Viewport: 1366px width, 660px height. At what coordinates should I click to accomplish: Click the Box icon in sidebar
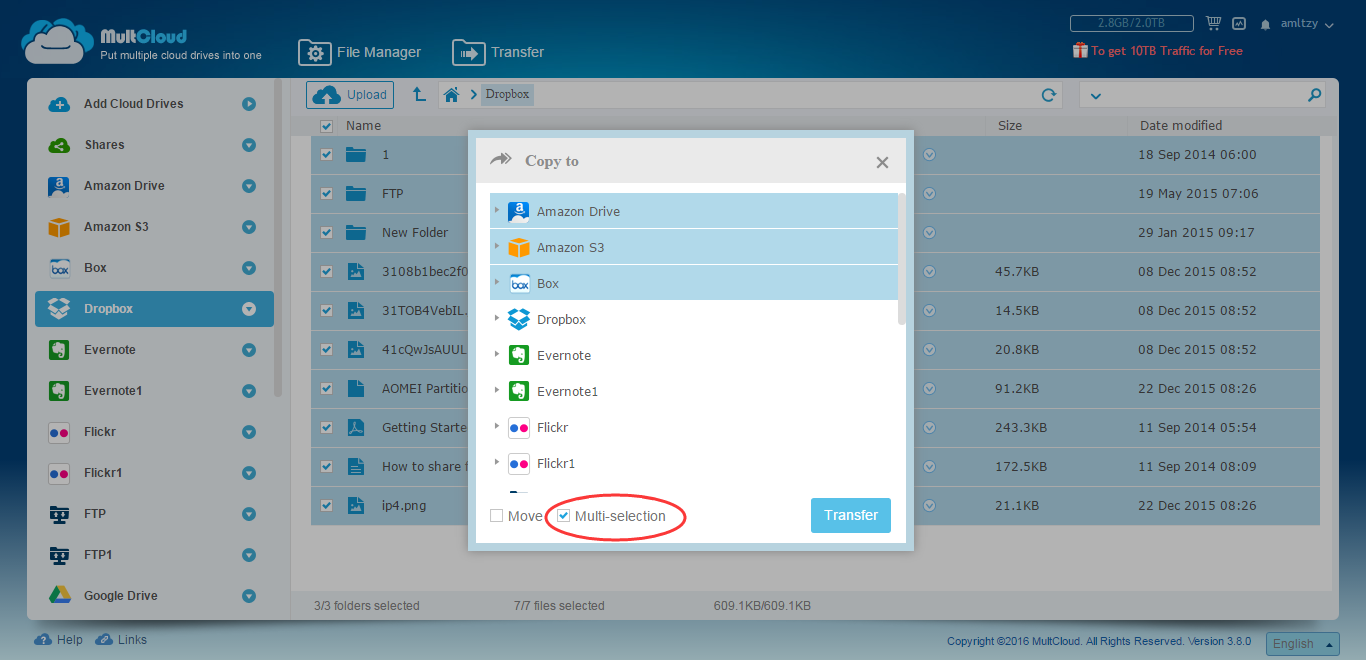[x=59, y=268]
